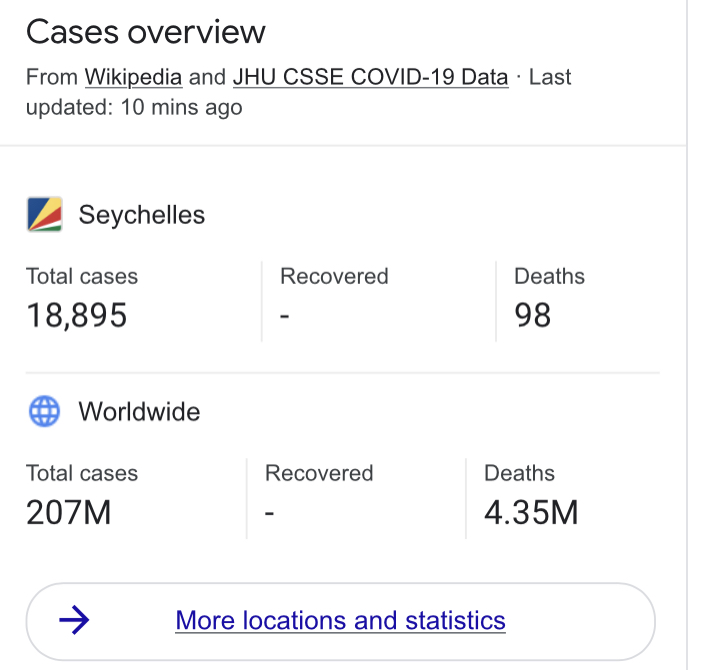This screenshot has width=703, height=670.
Task: Click worldwide total cases value 207M
Action: [x=68, y=513]
